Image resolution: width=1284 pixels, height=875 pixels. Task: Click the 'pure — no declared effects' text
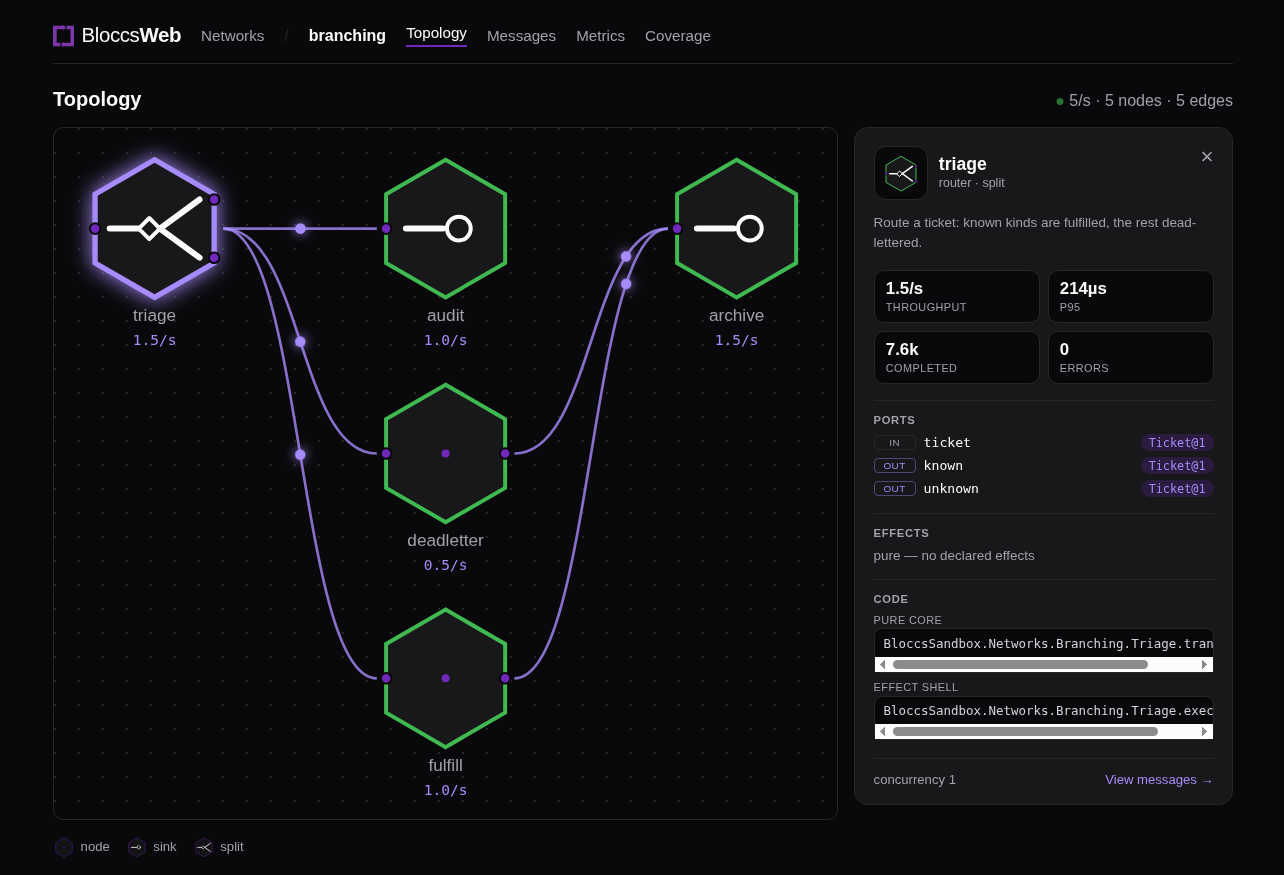pyautogui.click(x=954, y=556)
